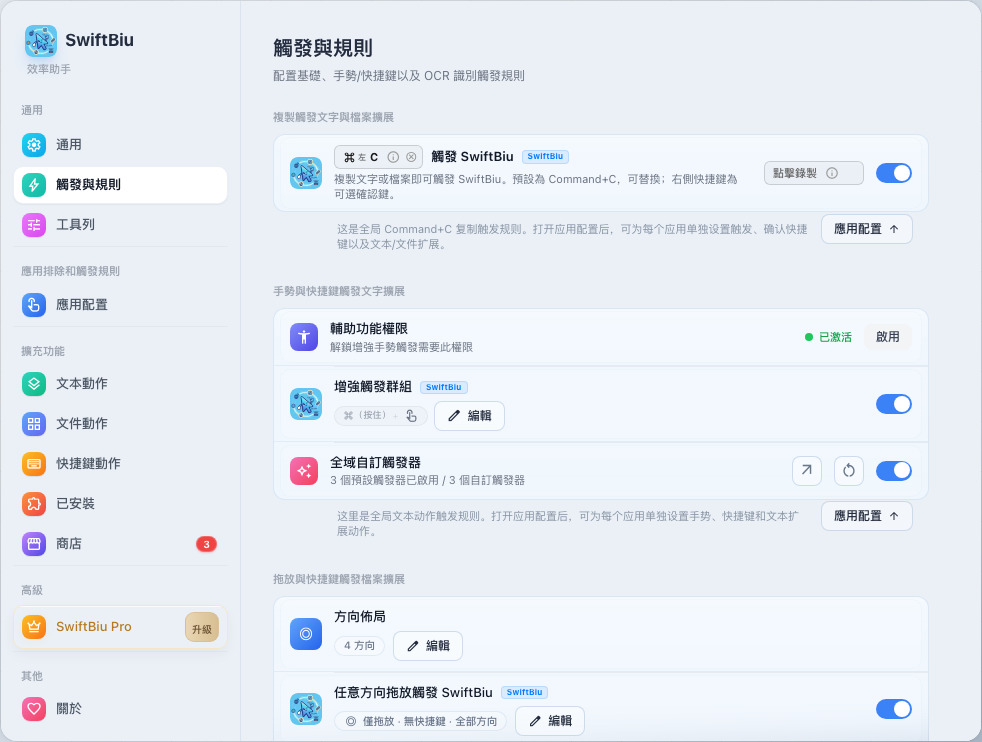The image size is (982, 742).
Task: Click 應用配置 button under gesture trigger section
Action: [867, 516]
